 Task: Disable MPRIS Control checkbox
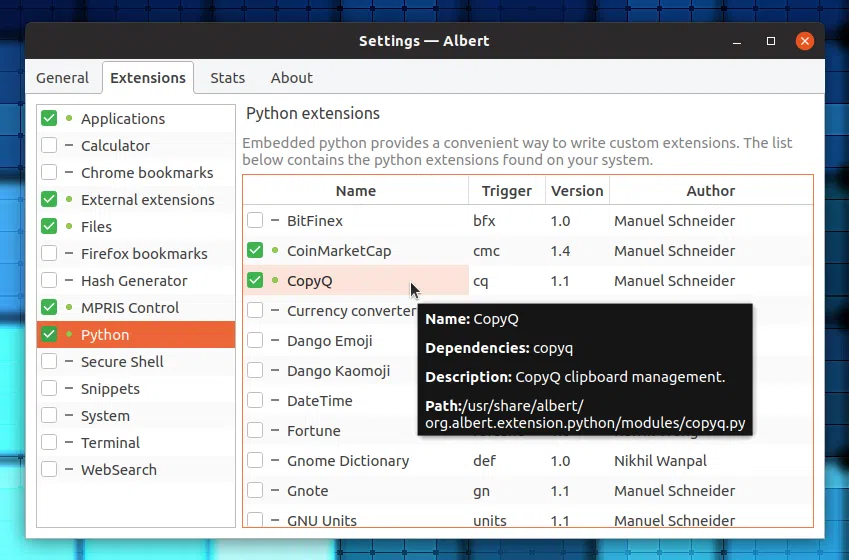click(x=49, y=308)
